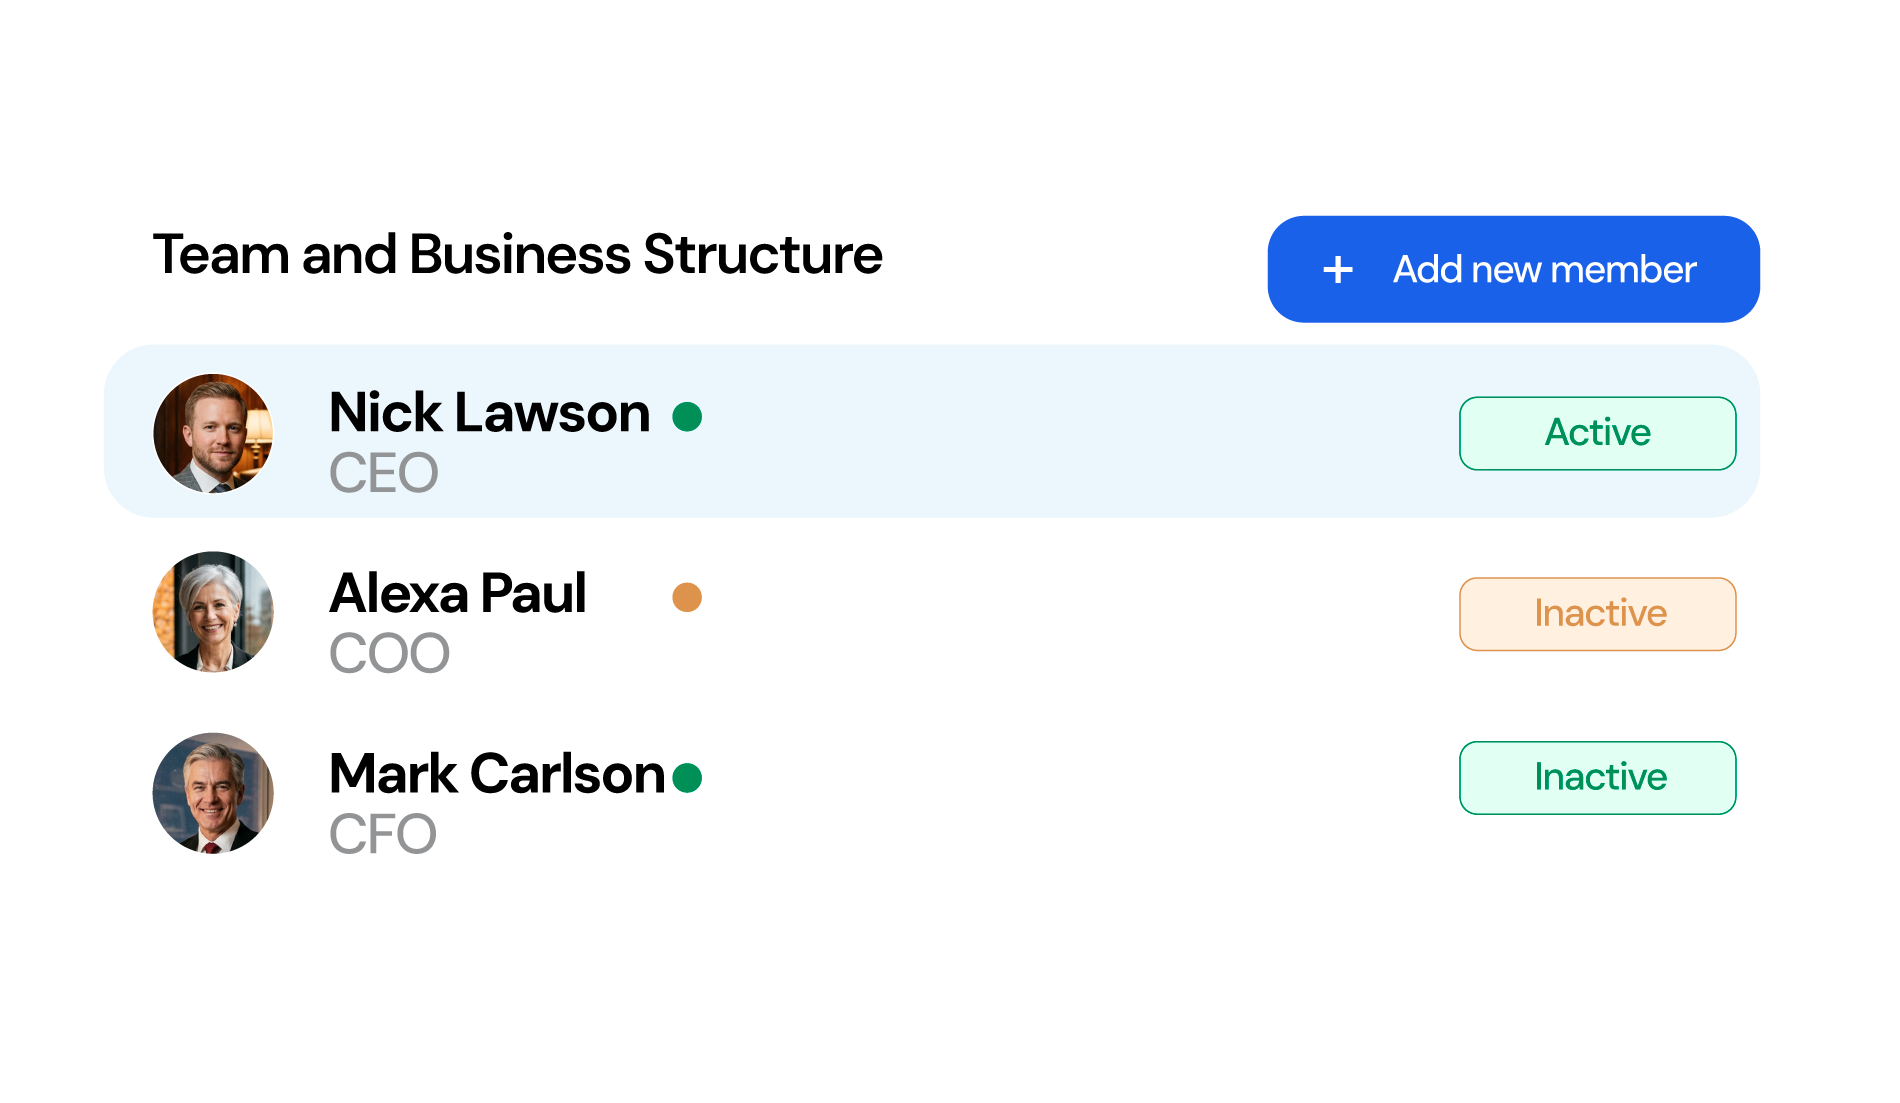Click the COO role label

click(389, 654)
